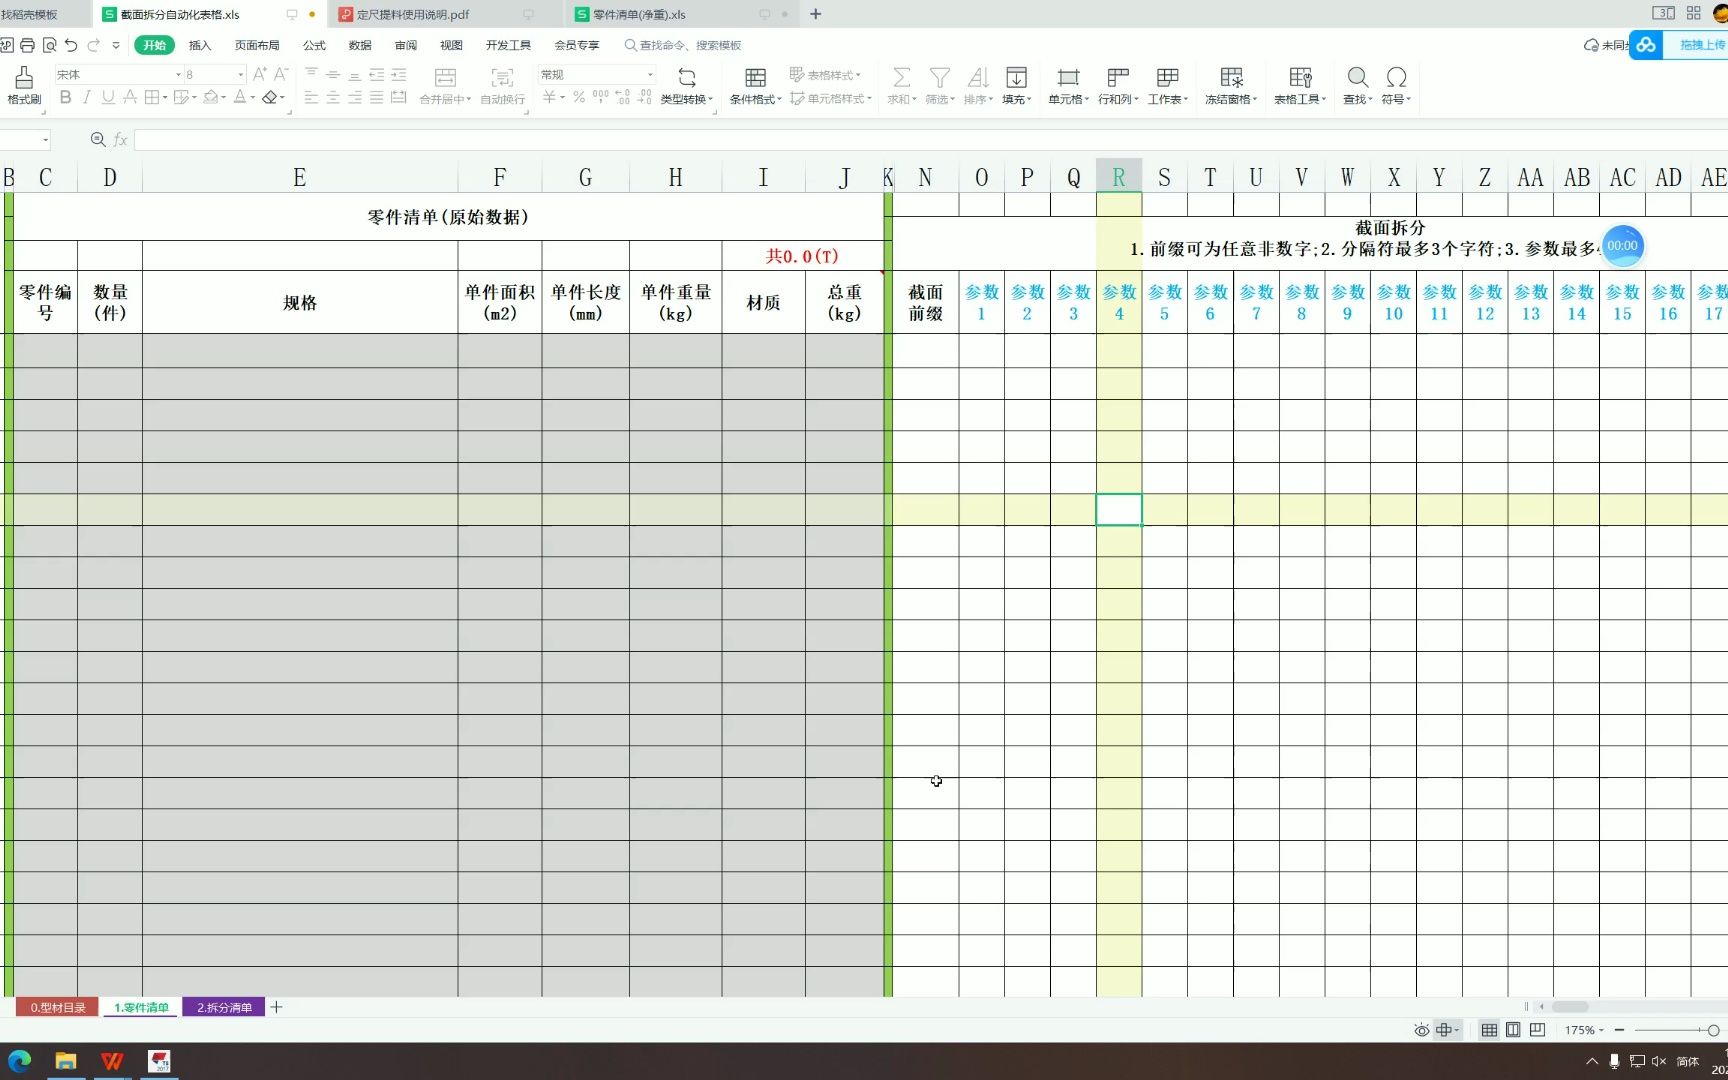Open the Data (数据) tab
Image resolution: width=1728 pixels, height=1080 pixels.
(360, 45)
